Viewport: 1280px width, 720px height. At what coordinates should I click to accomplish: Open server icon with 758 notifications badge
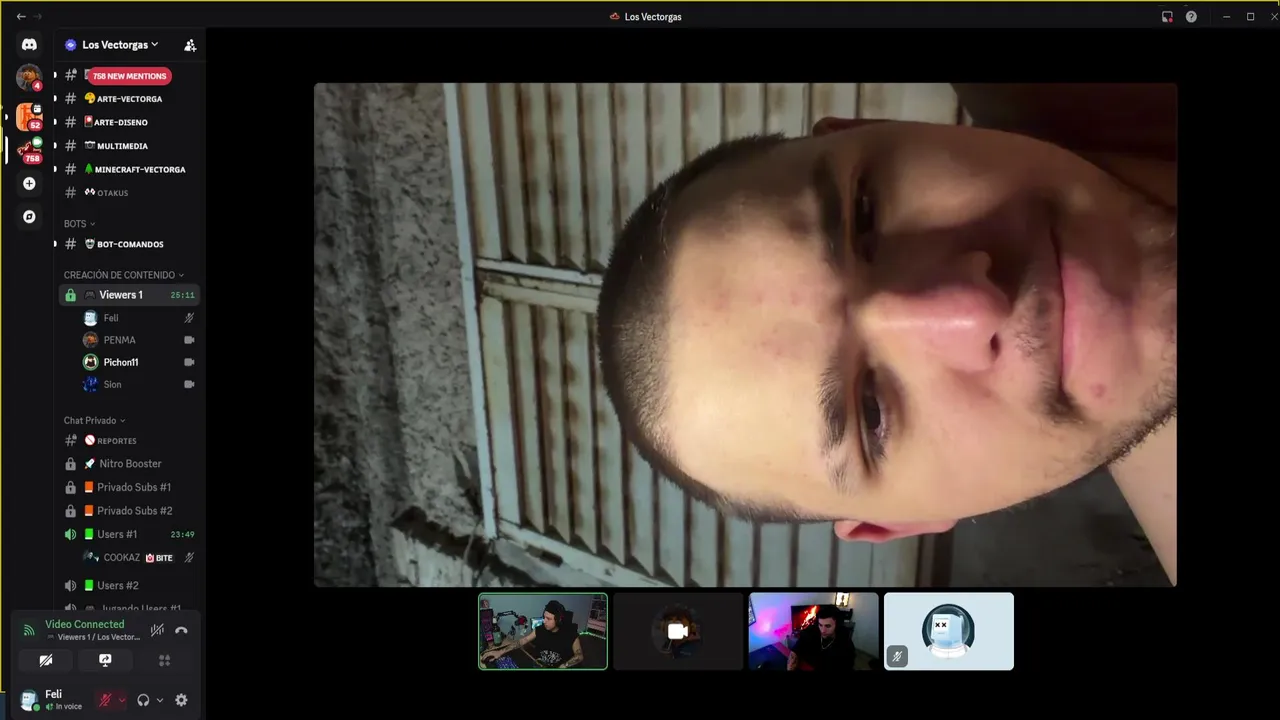29,150
